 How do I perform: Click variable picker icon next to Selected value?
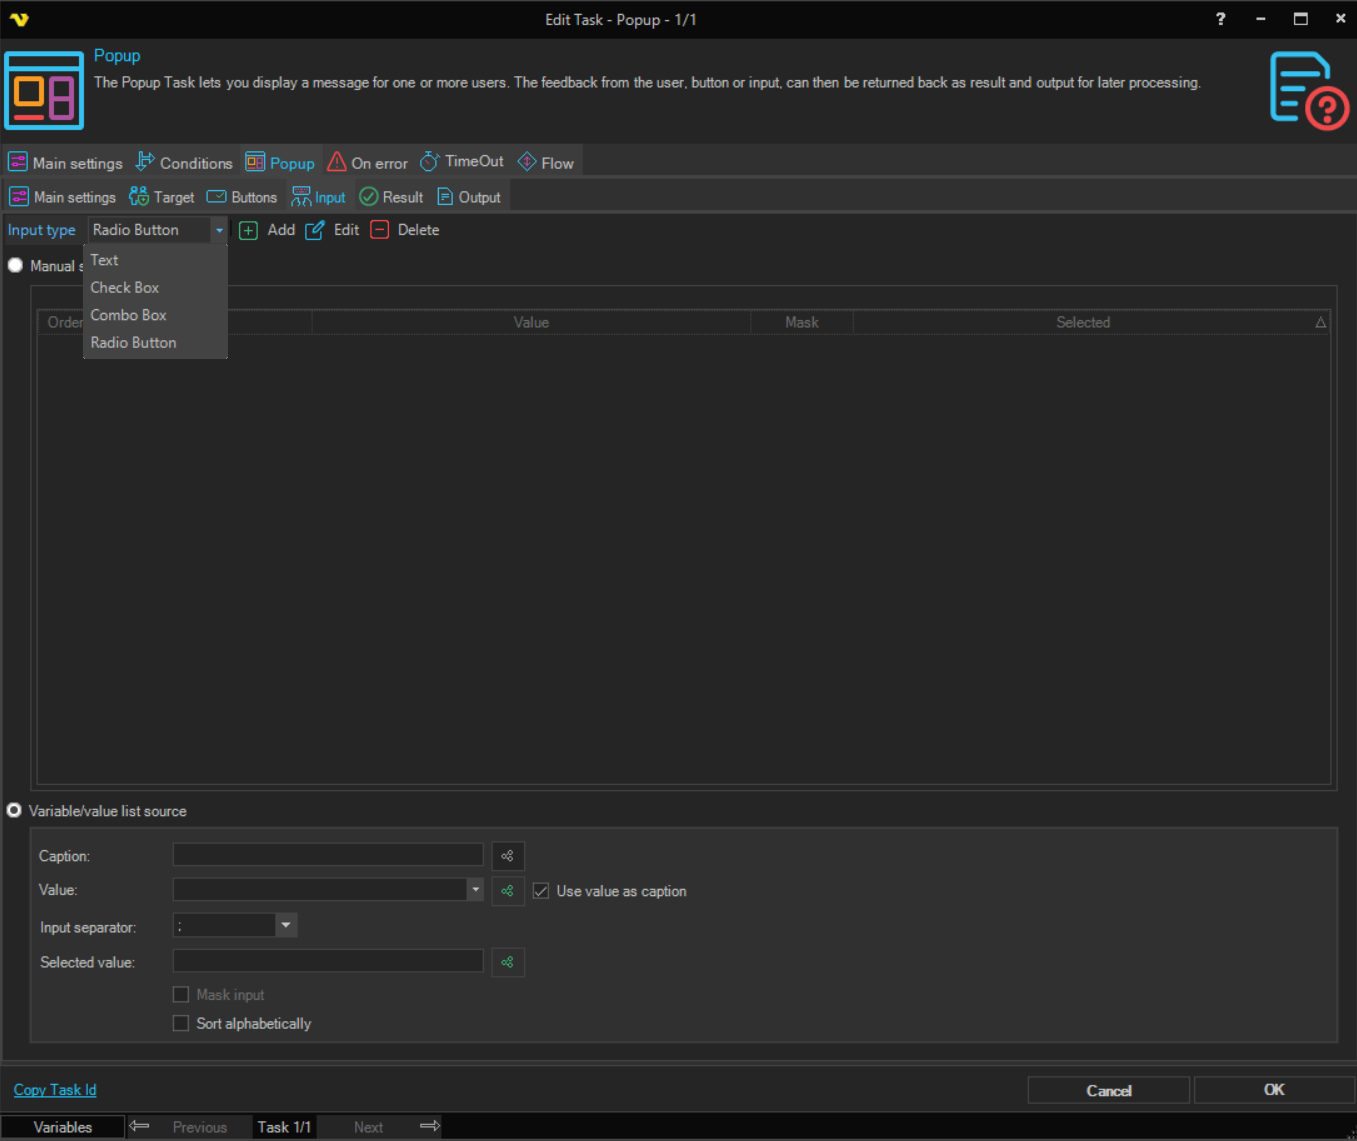(x=508, y=962)
